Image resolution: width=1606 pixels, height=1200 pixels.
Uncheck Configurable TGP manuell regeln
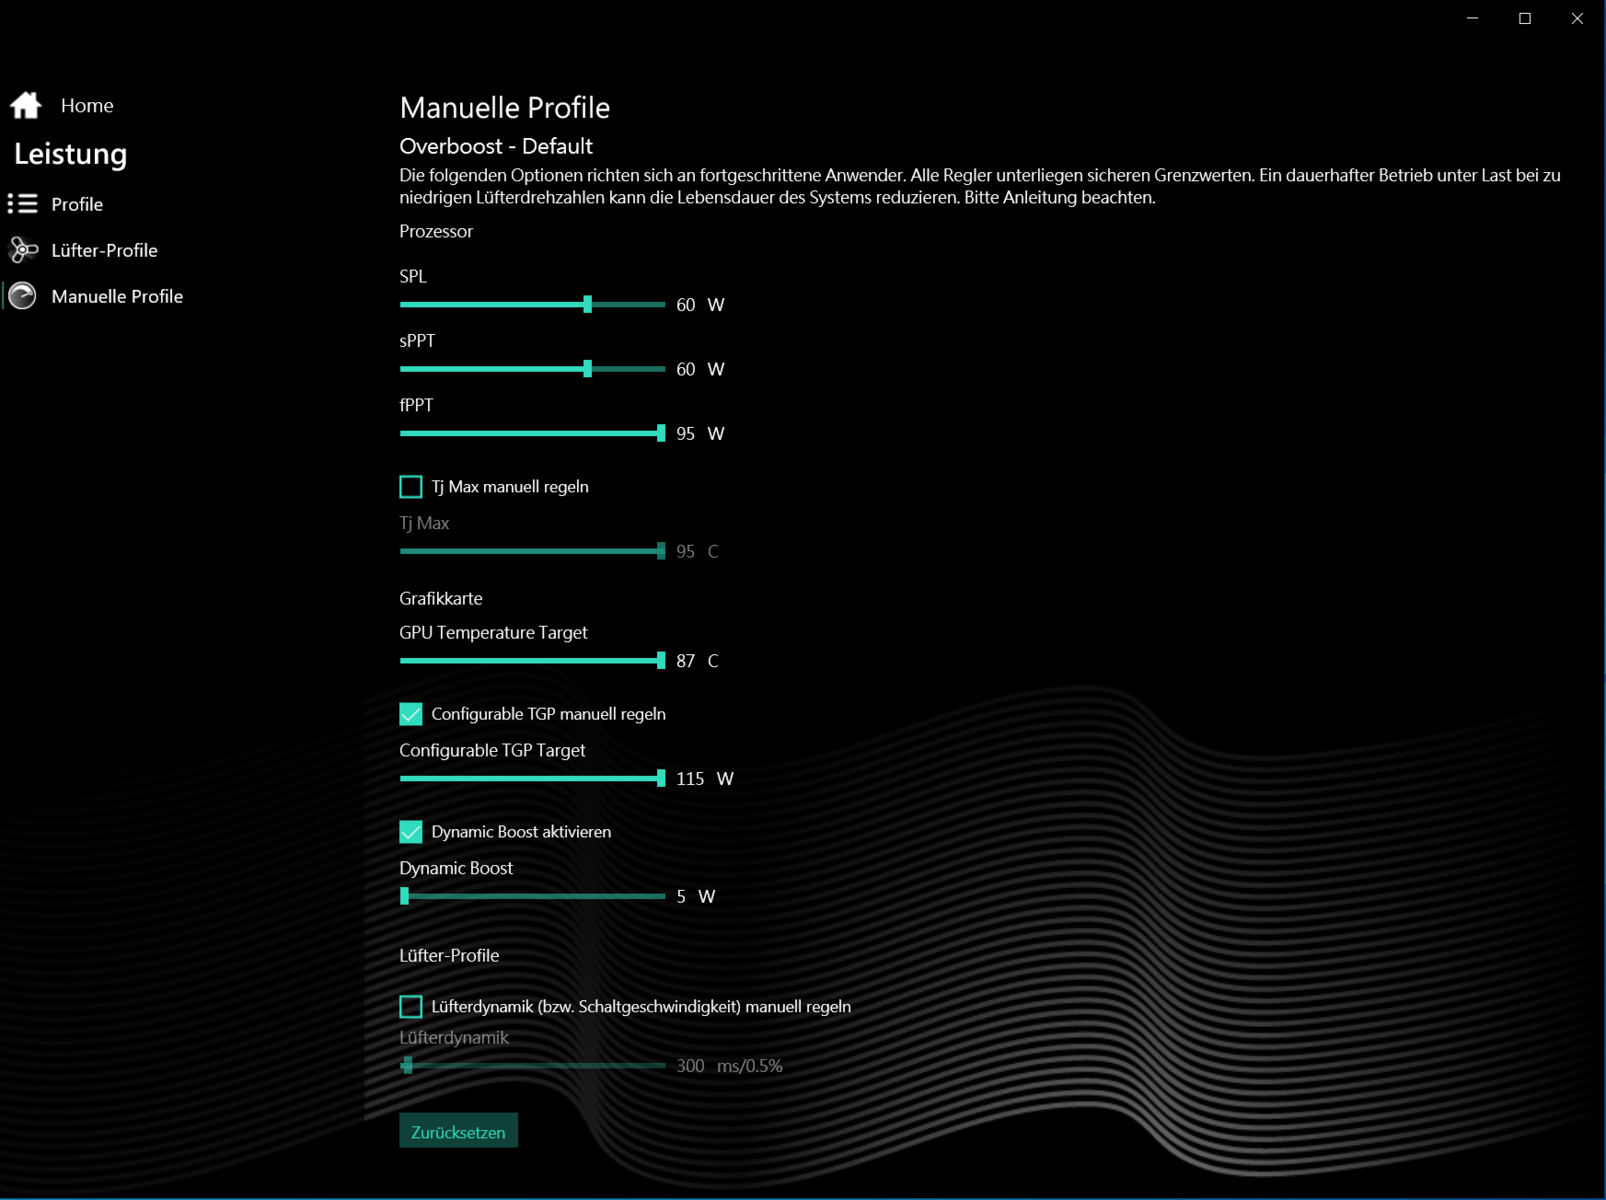pyautogui.click(x=411, y=714)
